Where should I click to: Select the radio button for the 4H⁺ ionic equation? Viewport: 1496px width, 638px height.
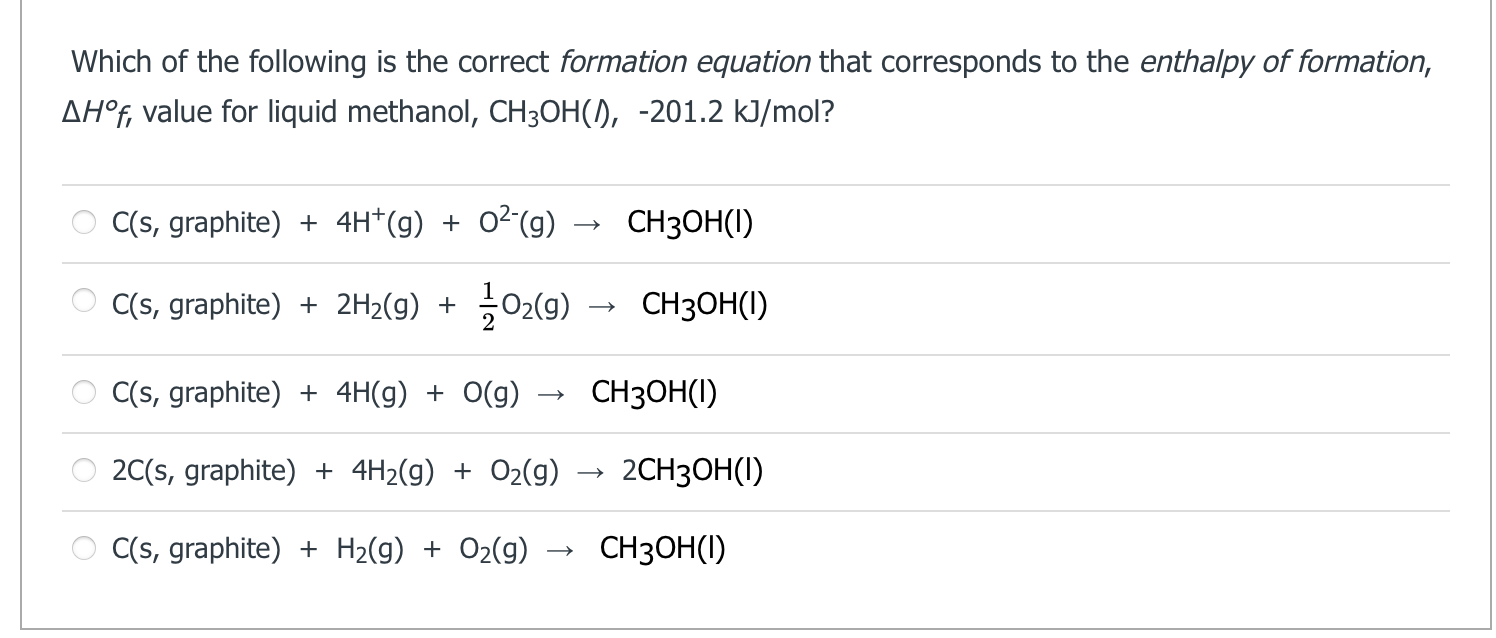85,222
